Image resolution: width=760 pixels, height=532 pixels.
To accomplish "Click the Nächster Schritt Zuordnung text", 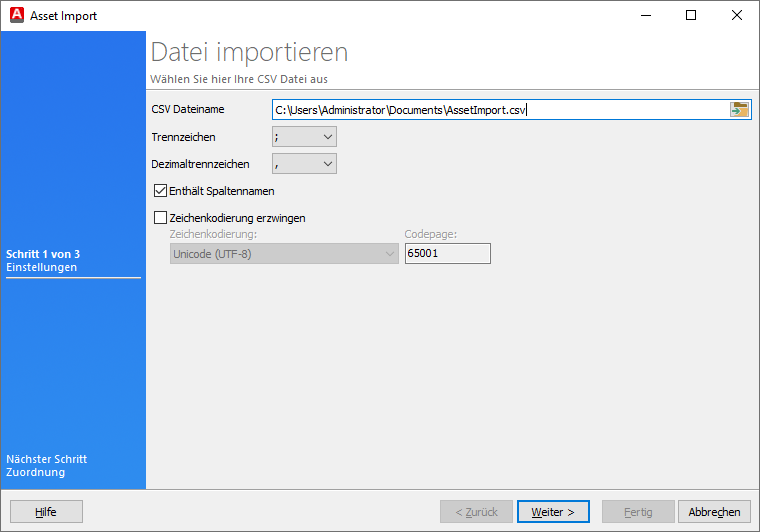I will click(x=47, y=466).
